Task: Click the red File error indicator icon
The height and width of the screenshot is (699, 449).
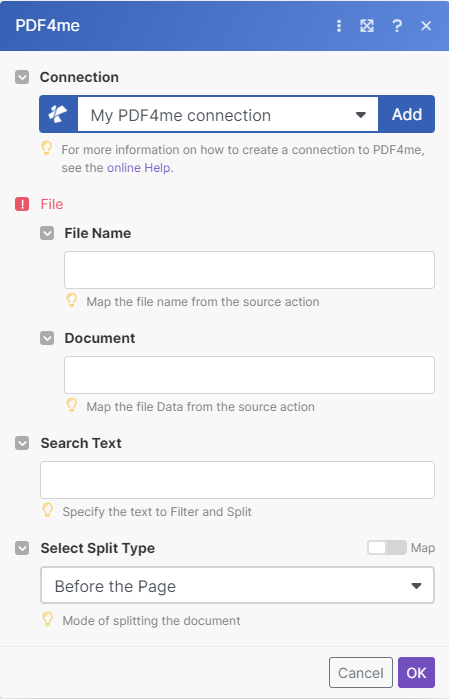Action: pos(22,204)
